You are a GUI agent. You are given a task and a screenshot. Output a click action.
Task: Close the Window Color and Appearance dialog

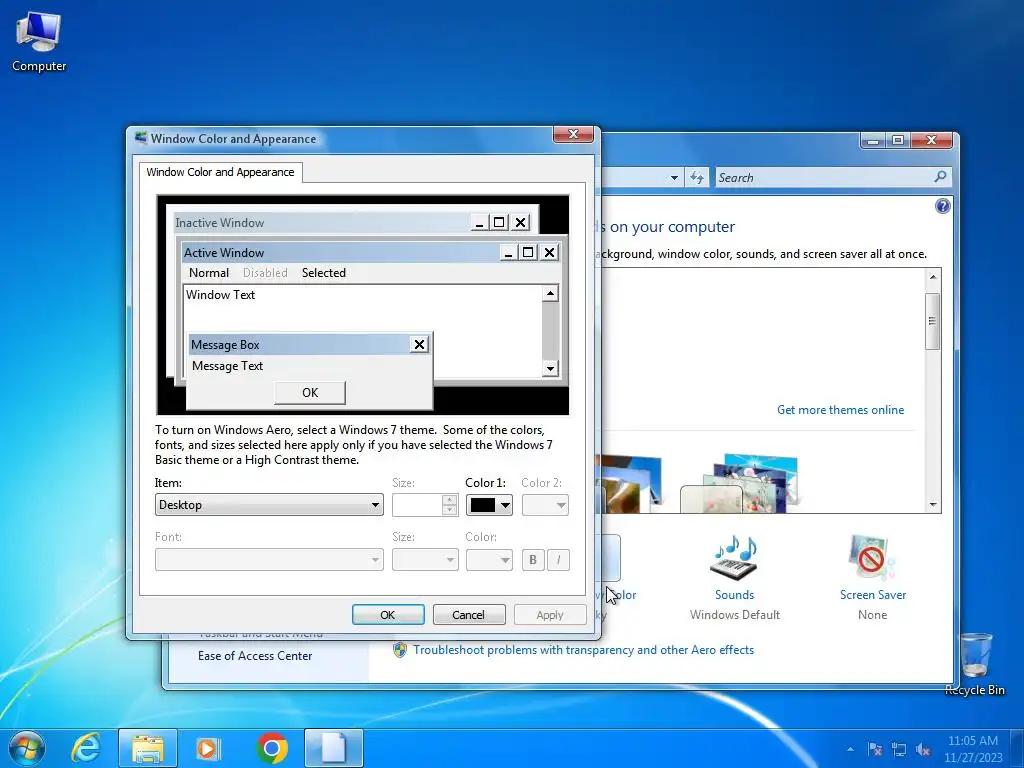point(573,135)
